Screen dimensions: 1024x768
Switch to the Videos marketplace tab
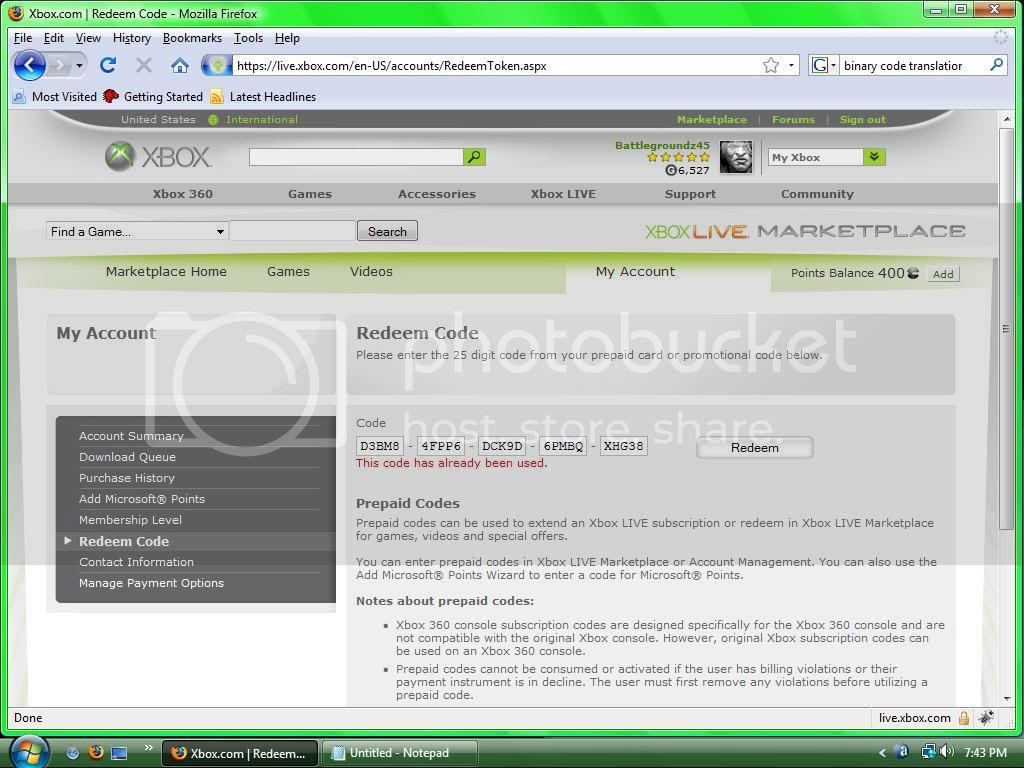pos(371,271)
